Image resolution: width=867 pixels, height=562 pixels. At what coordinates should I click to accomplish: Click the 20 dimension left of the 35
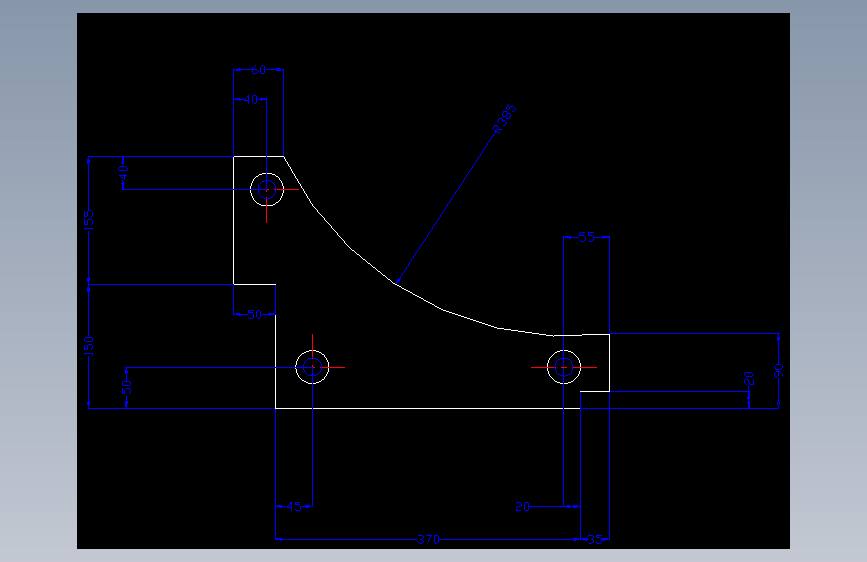(x=523, y=506)
